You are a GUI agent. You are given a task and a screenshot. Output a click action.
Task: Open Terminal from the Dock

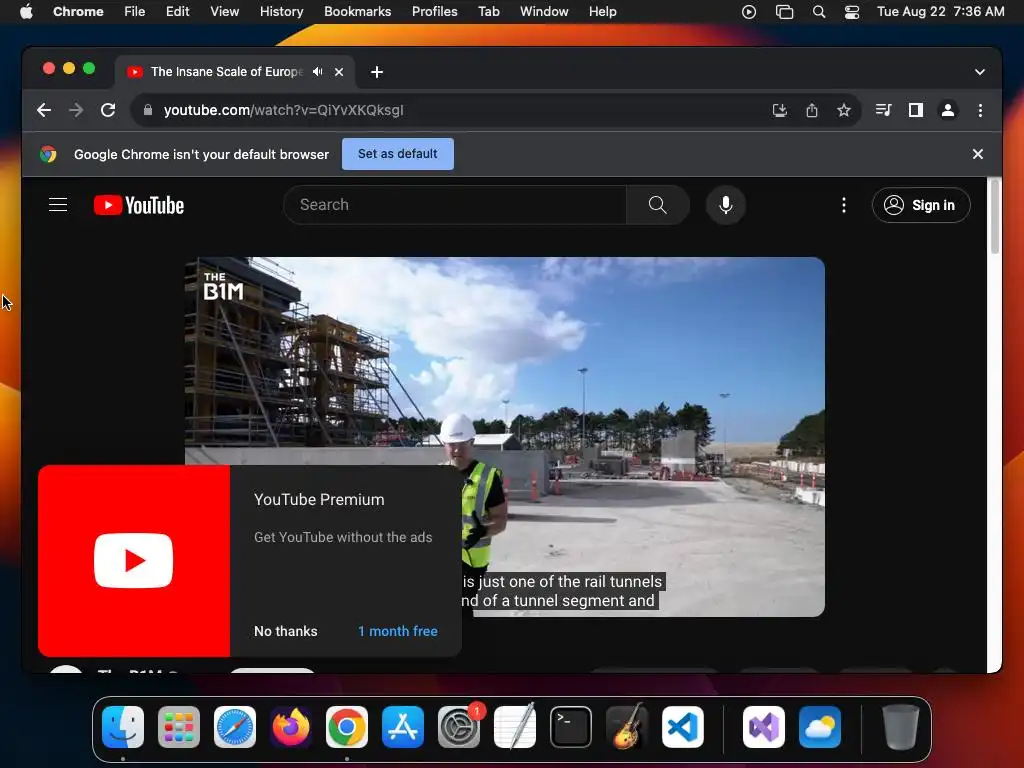(x=571, y=727)
